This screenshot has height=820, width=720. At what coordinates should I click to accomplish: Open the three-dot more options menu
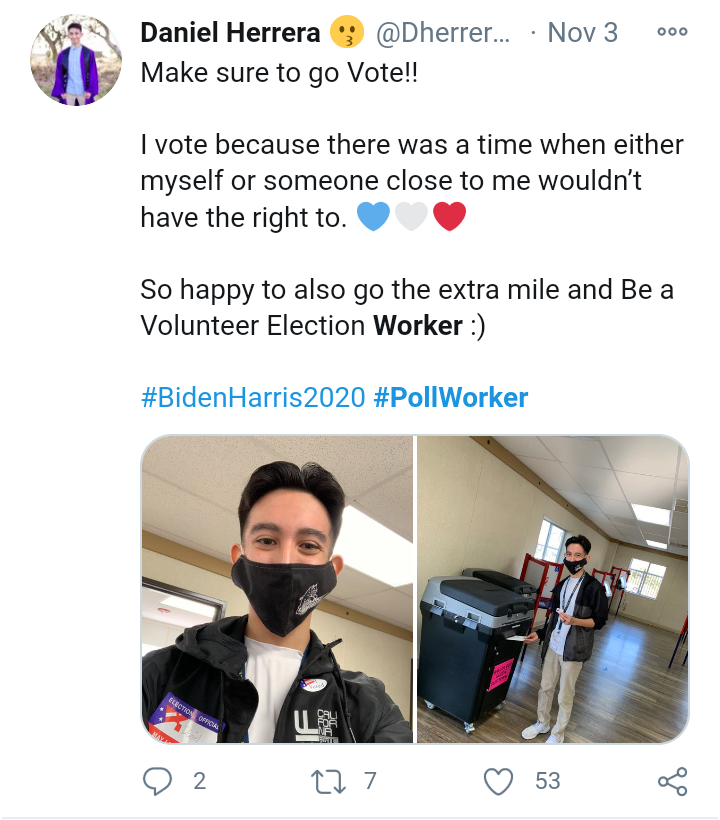tap(672, 32)
